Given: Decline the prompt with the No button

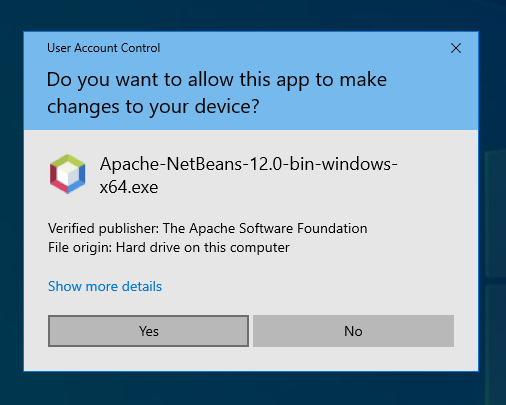Looking at the screenshot, I should click(x=353, y=331).
